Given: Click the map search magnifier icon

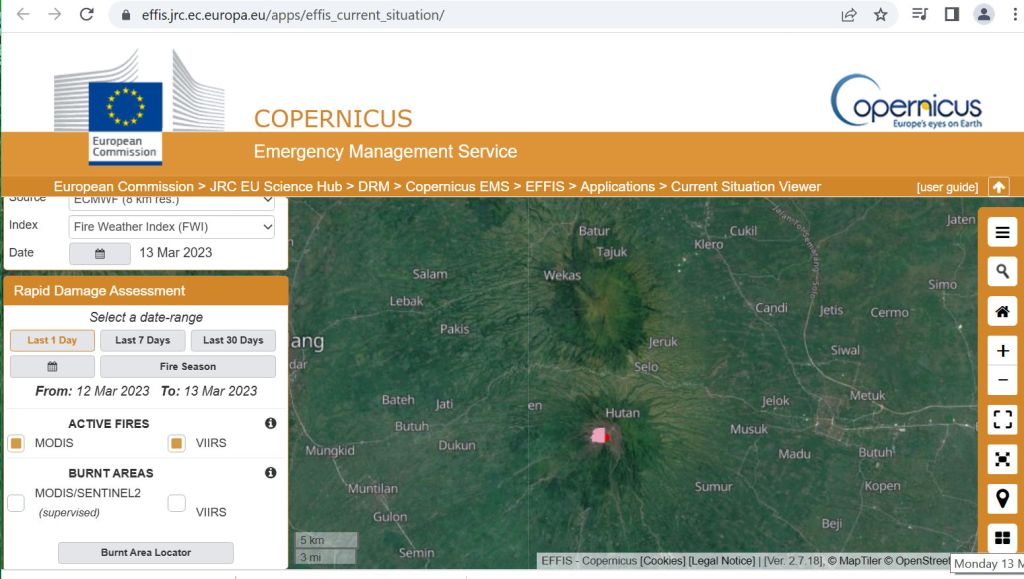Looking at the screenshot, I should (x=1002, y=272).
